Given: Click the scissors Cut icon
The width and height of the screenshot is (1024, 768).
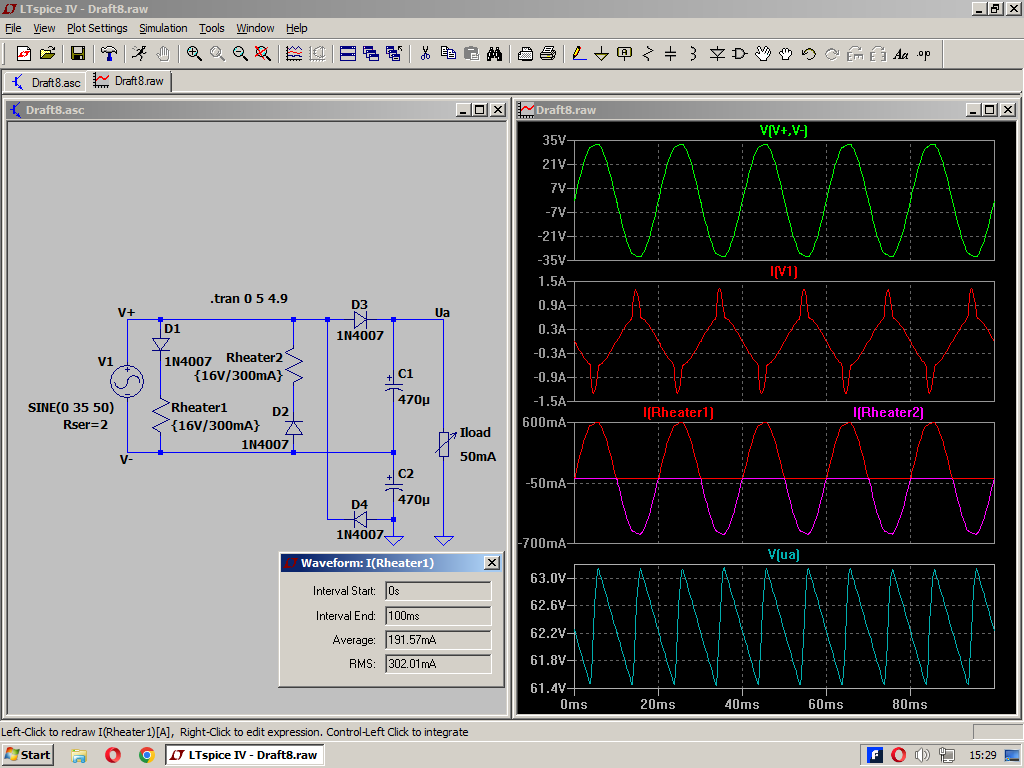Looking at the screenshot, I should coord(425,54).
